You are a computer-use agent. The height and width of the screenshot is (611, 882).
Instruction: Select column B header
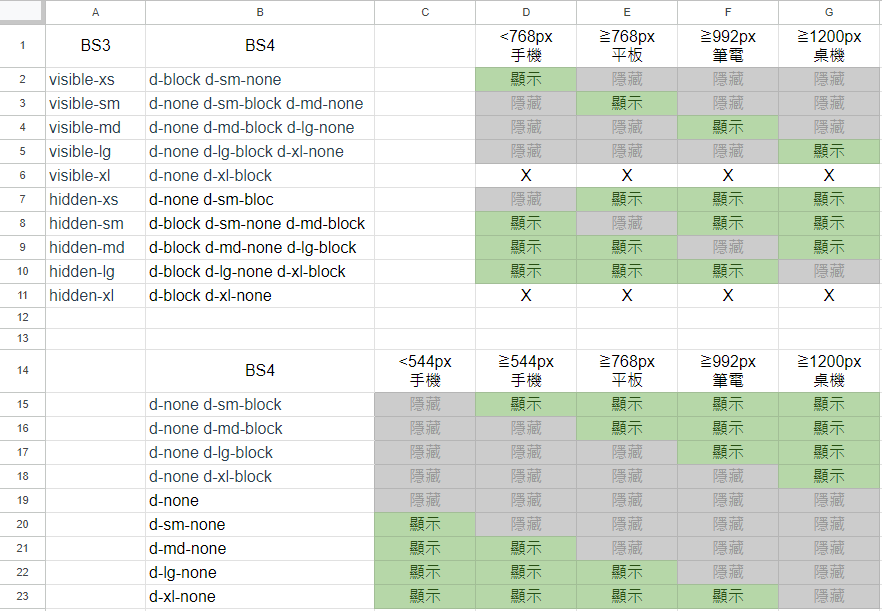pos(260,12)
